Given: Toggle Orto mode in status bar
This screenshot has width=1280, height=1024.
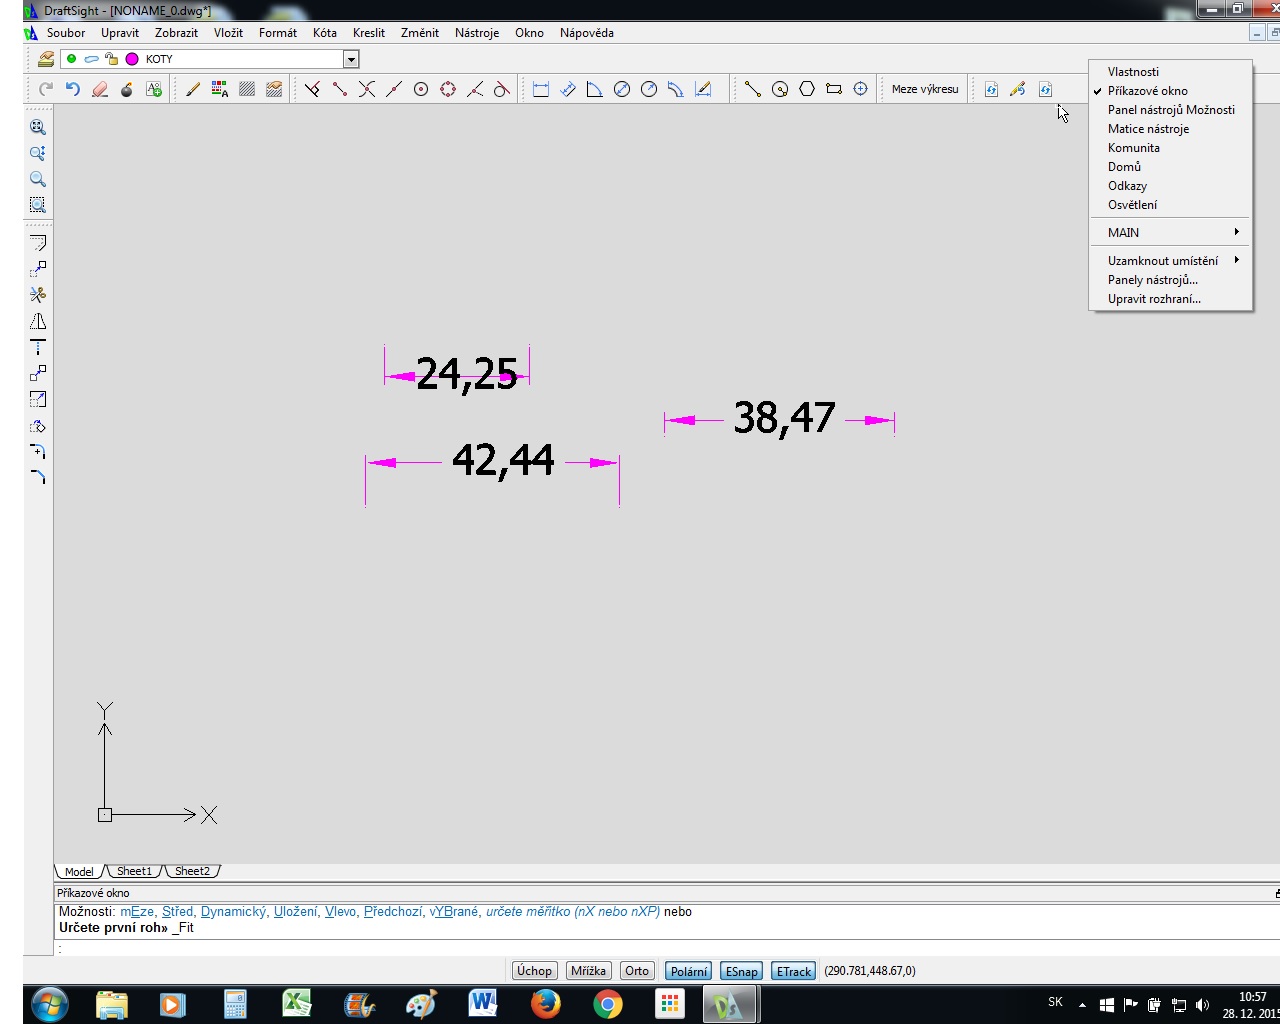Looking at the screenshot, I should 636,971.
